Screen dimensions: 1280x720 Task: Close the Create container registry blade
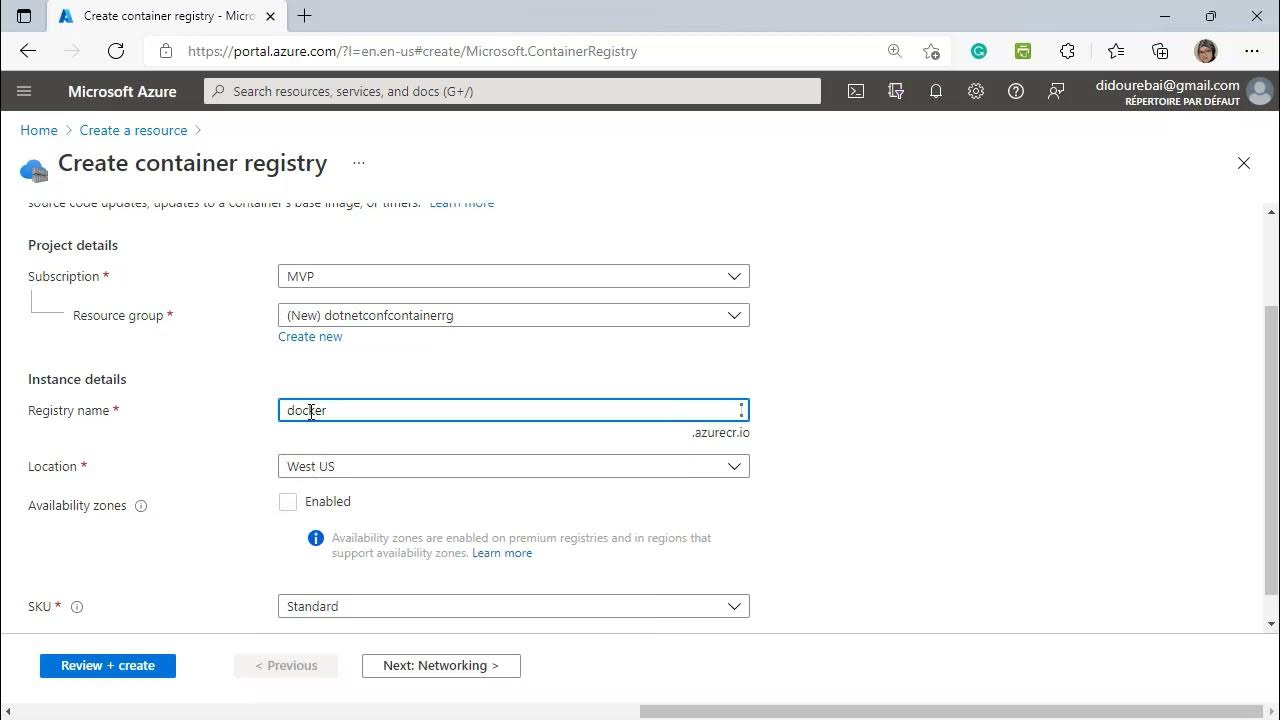coord(1244,163)
